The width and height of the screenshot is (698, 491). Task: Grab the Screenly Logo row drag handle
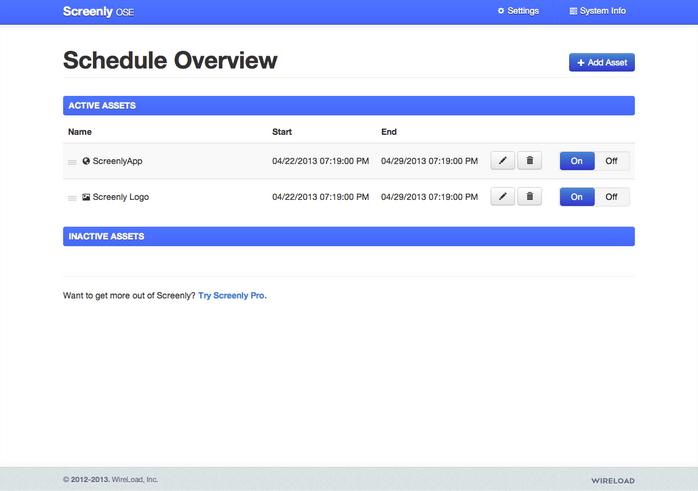(x=72, y=198)
